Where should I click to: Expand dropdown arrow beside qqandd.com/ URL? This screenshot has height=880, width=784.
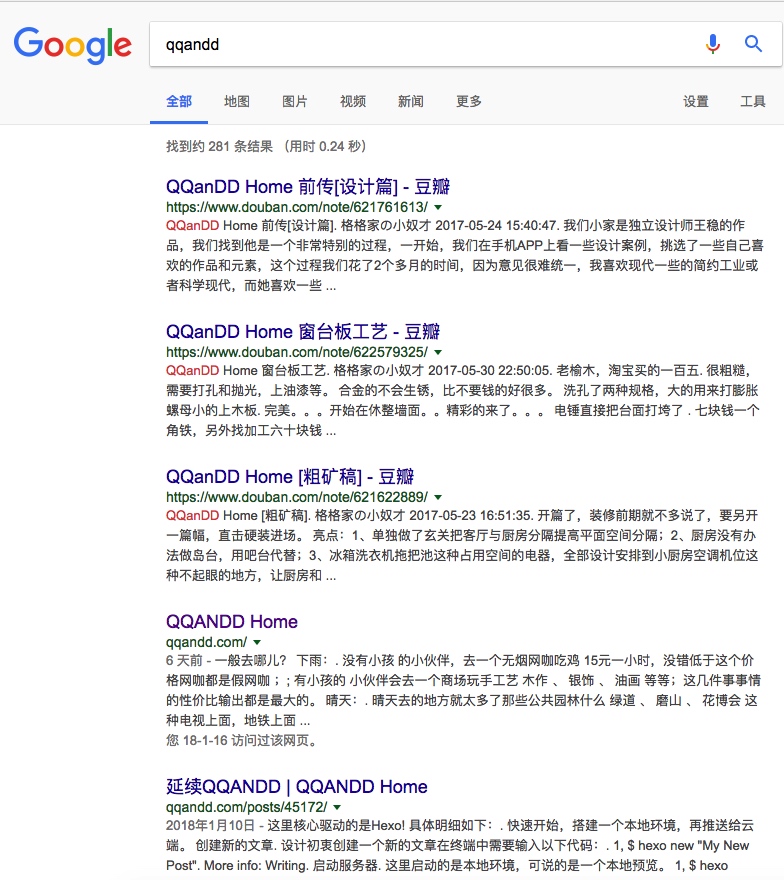pyautogui.click(x=257, y=642)
